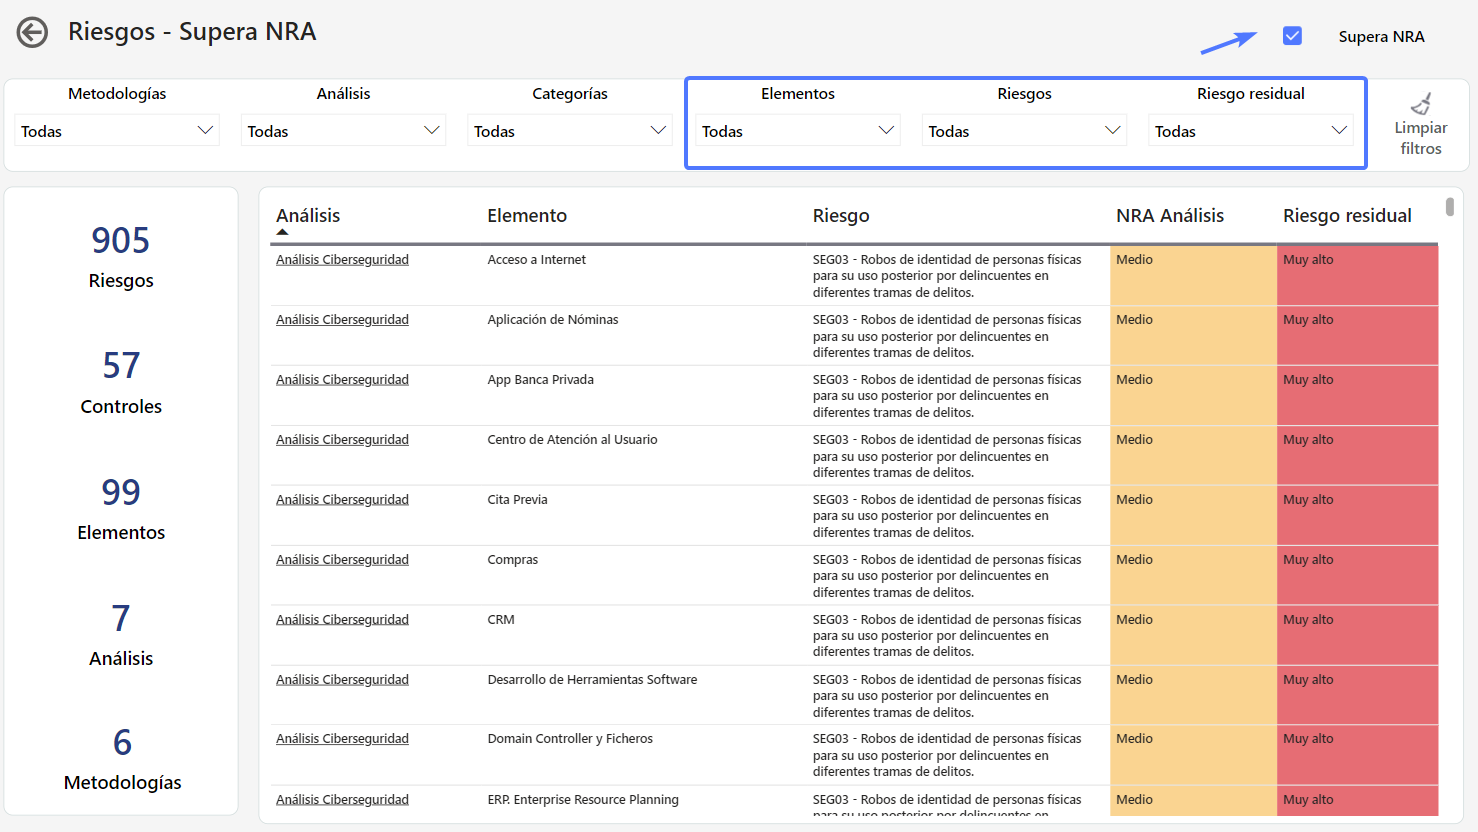Click the Muy alto cell for Compras
The width and height of the screenshot is (1478, 832).
[1356, 575]
